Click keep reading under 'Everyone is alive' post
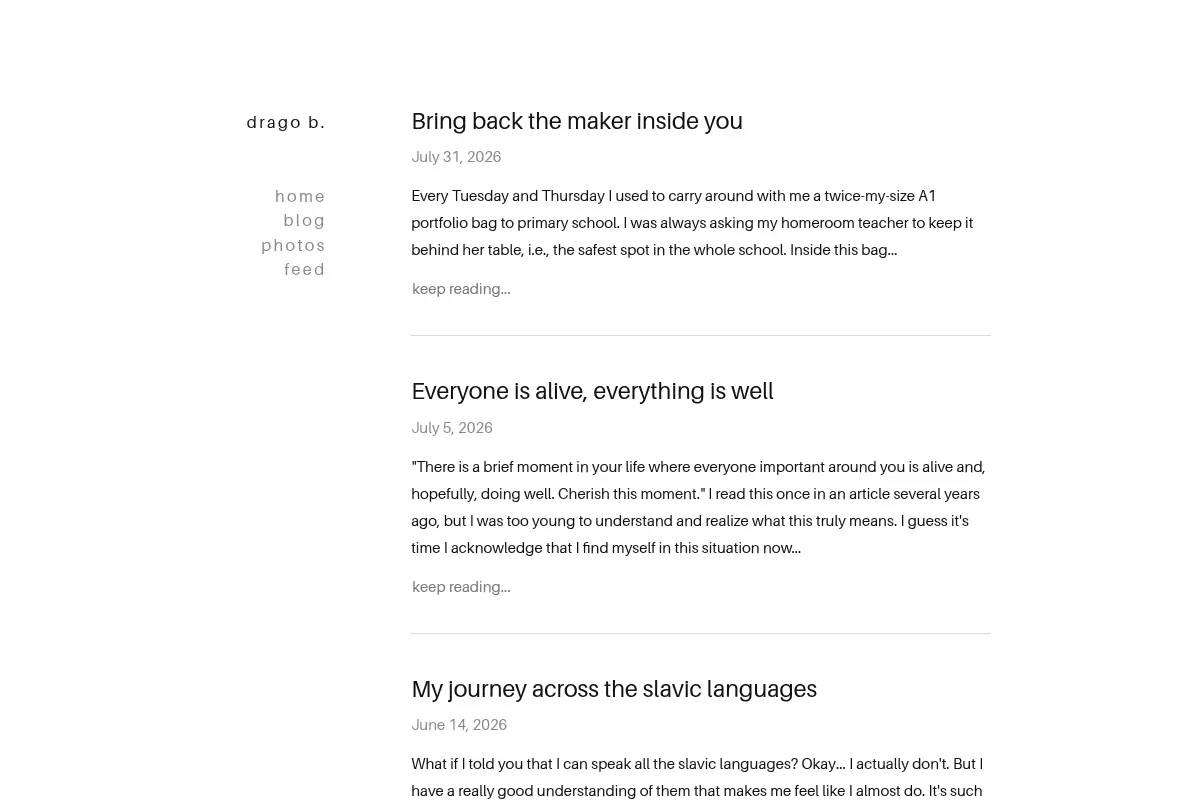The height and width of the screenshot is (800, 1200). [x=461, y=587]
